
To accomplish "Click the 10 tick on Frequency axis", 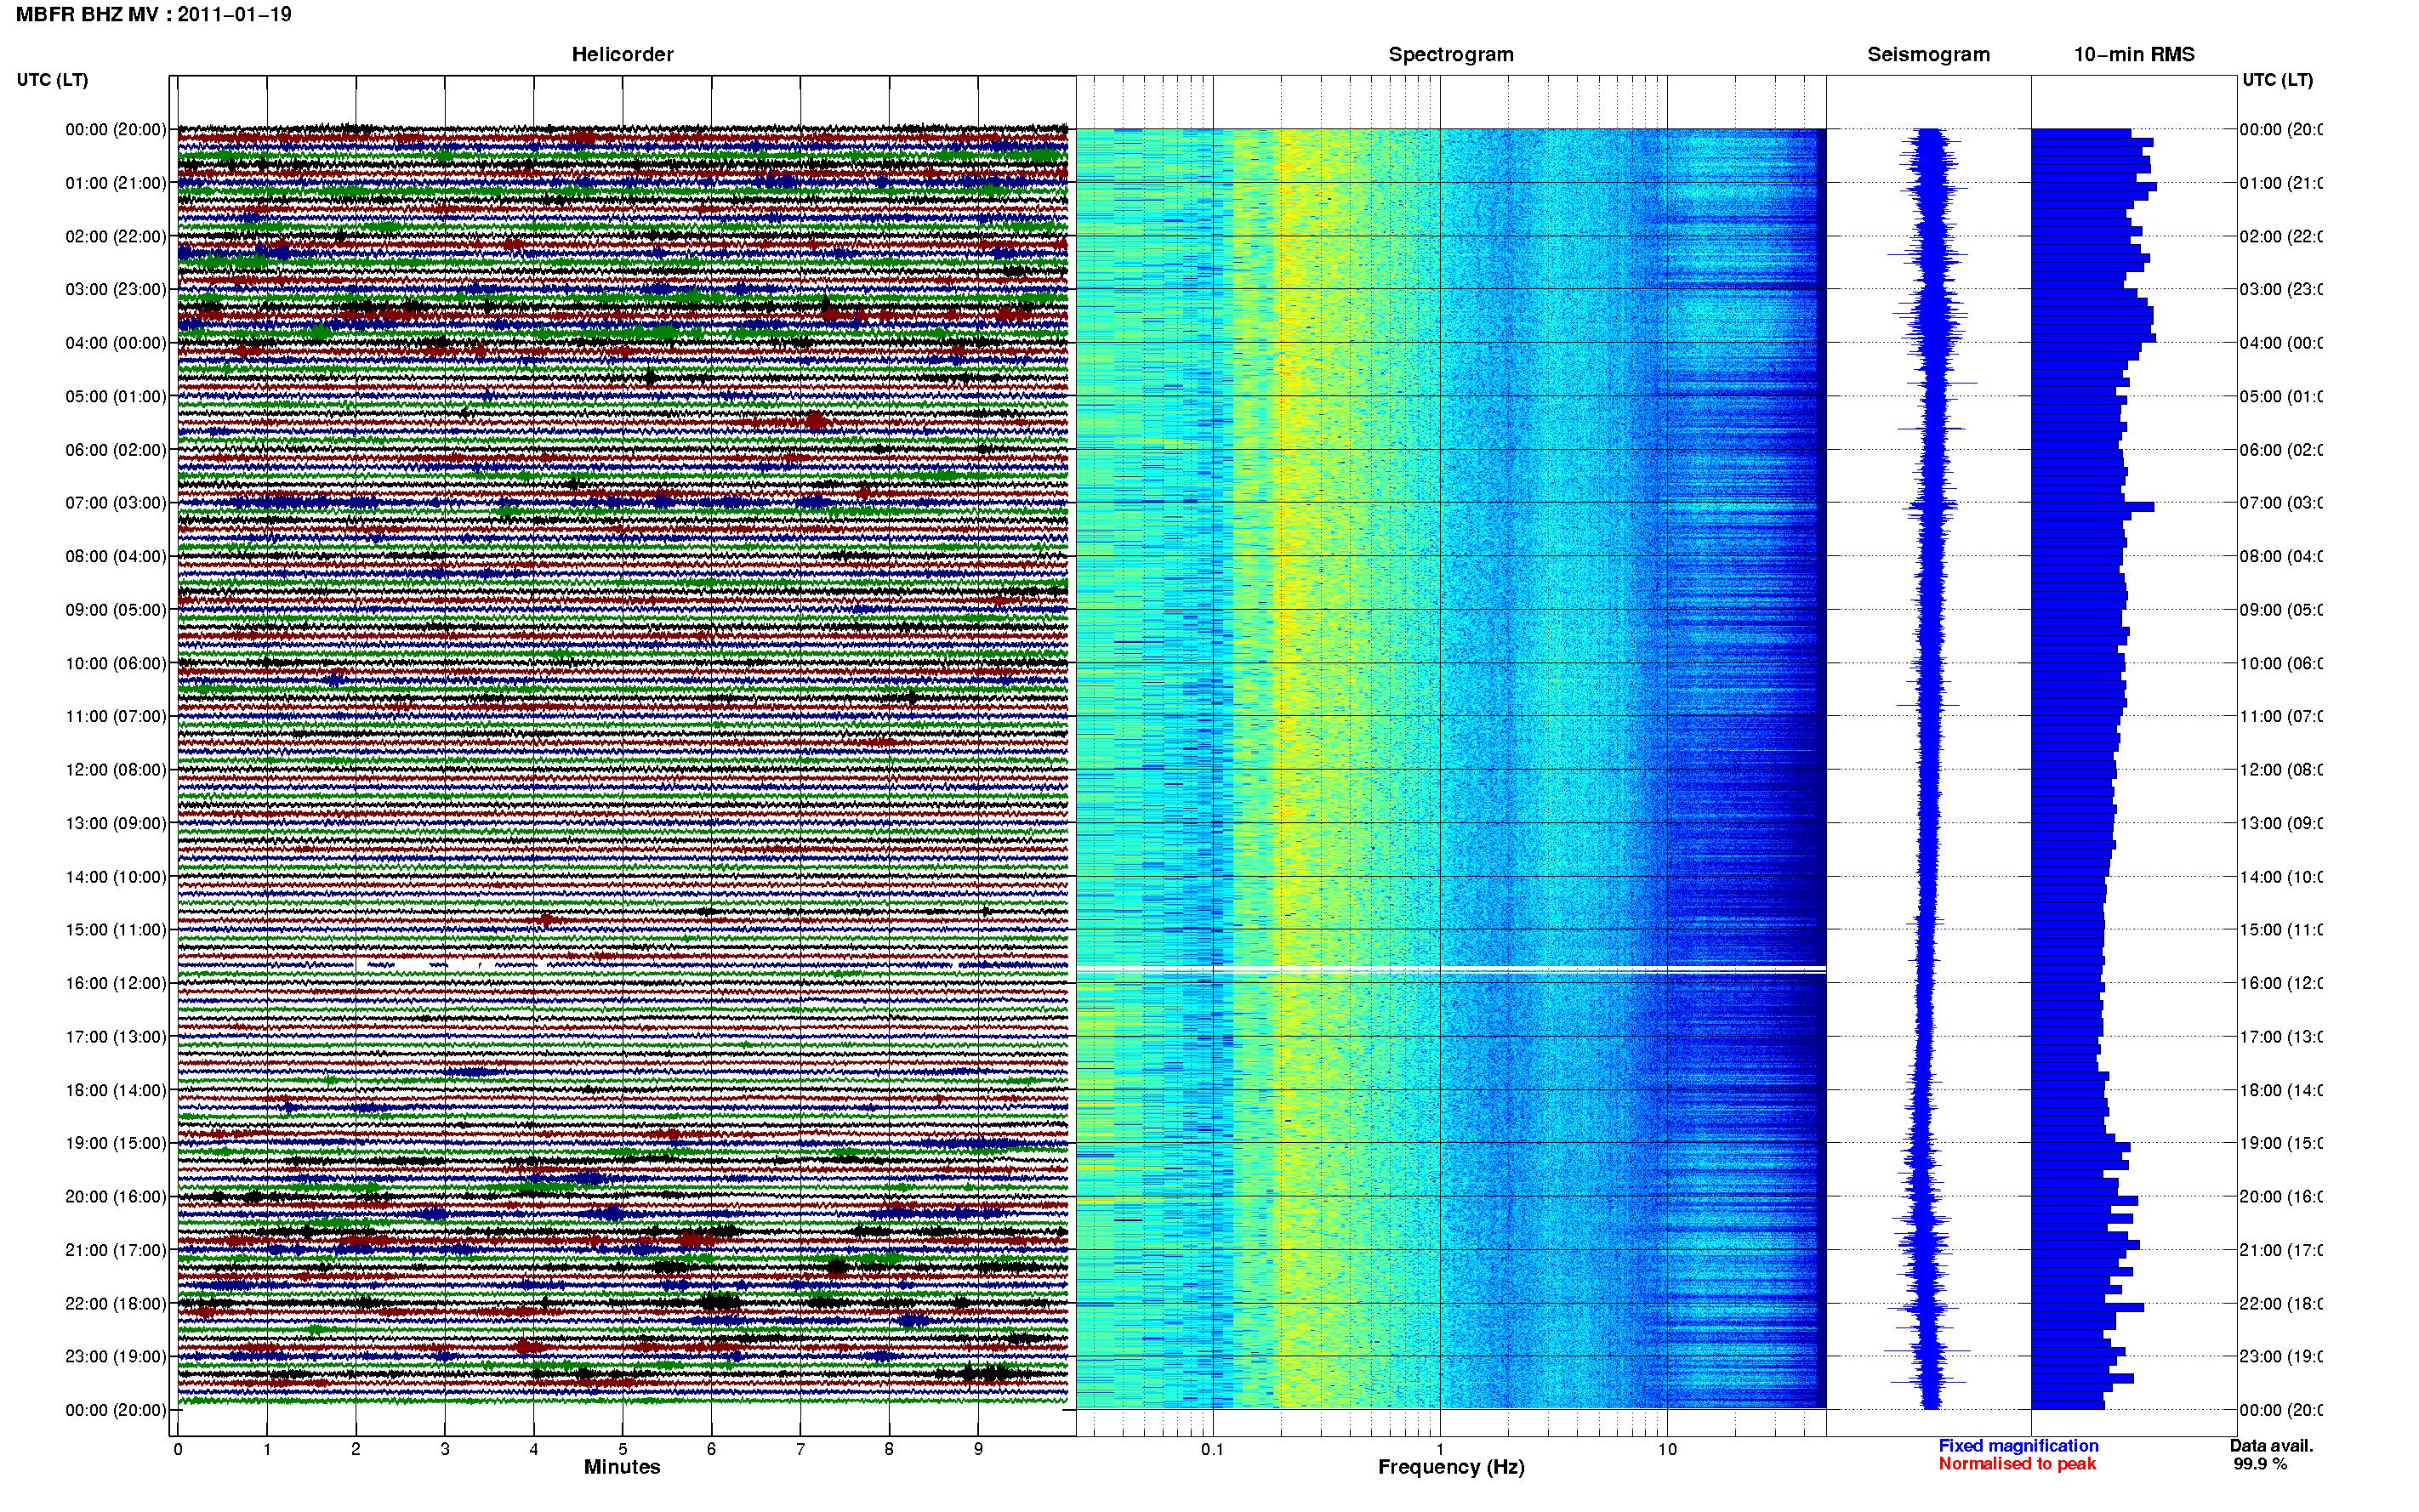I will click(x=1667, y=1449).
